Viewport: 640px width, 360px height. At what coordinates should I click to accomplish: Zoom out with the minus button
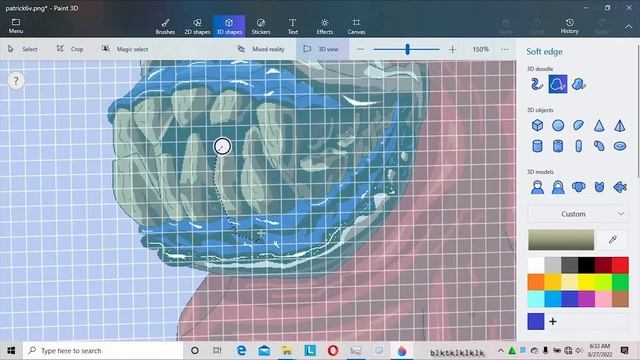tap(360, 49)
